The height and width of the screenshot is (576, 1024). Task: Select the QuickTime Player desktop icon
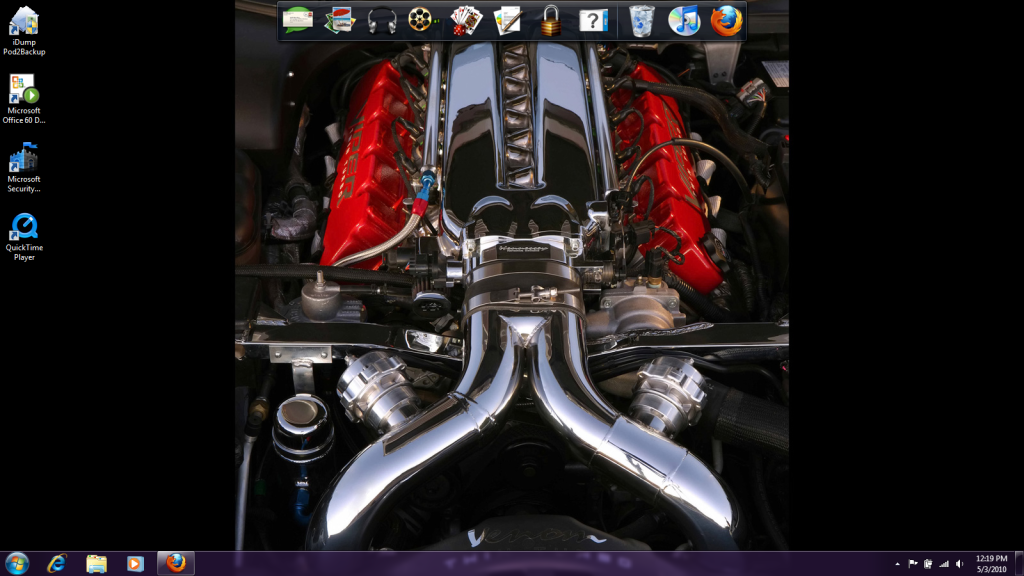coord(24,236)
